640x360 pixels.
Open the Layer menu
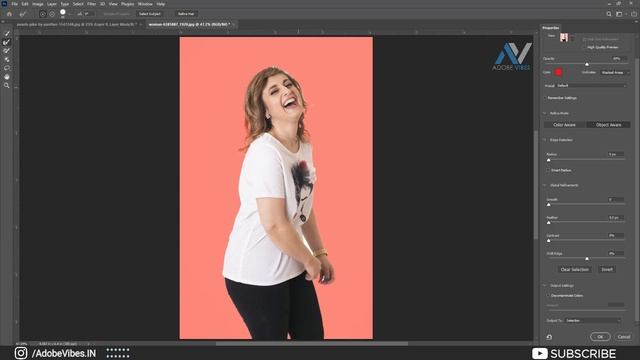click(52, 4)
